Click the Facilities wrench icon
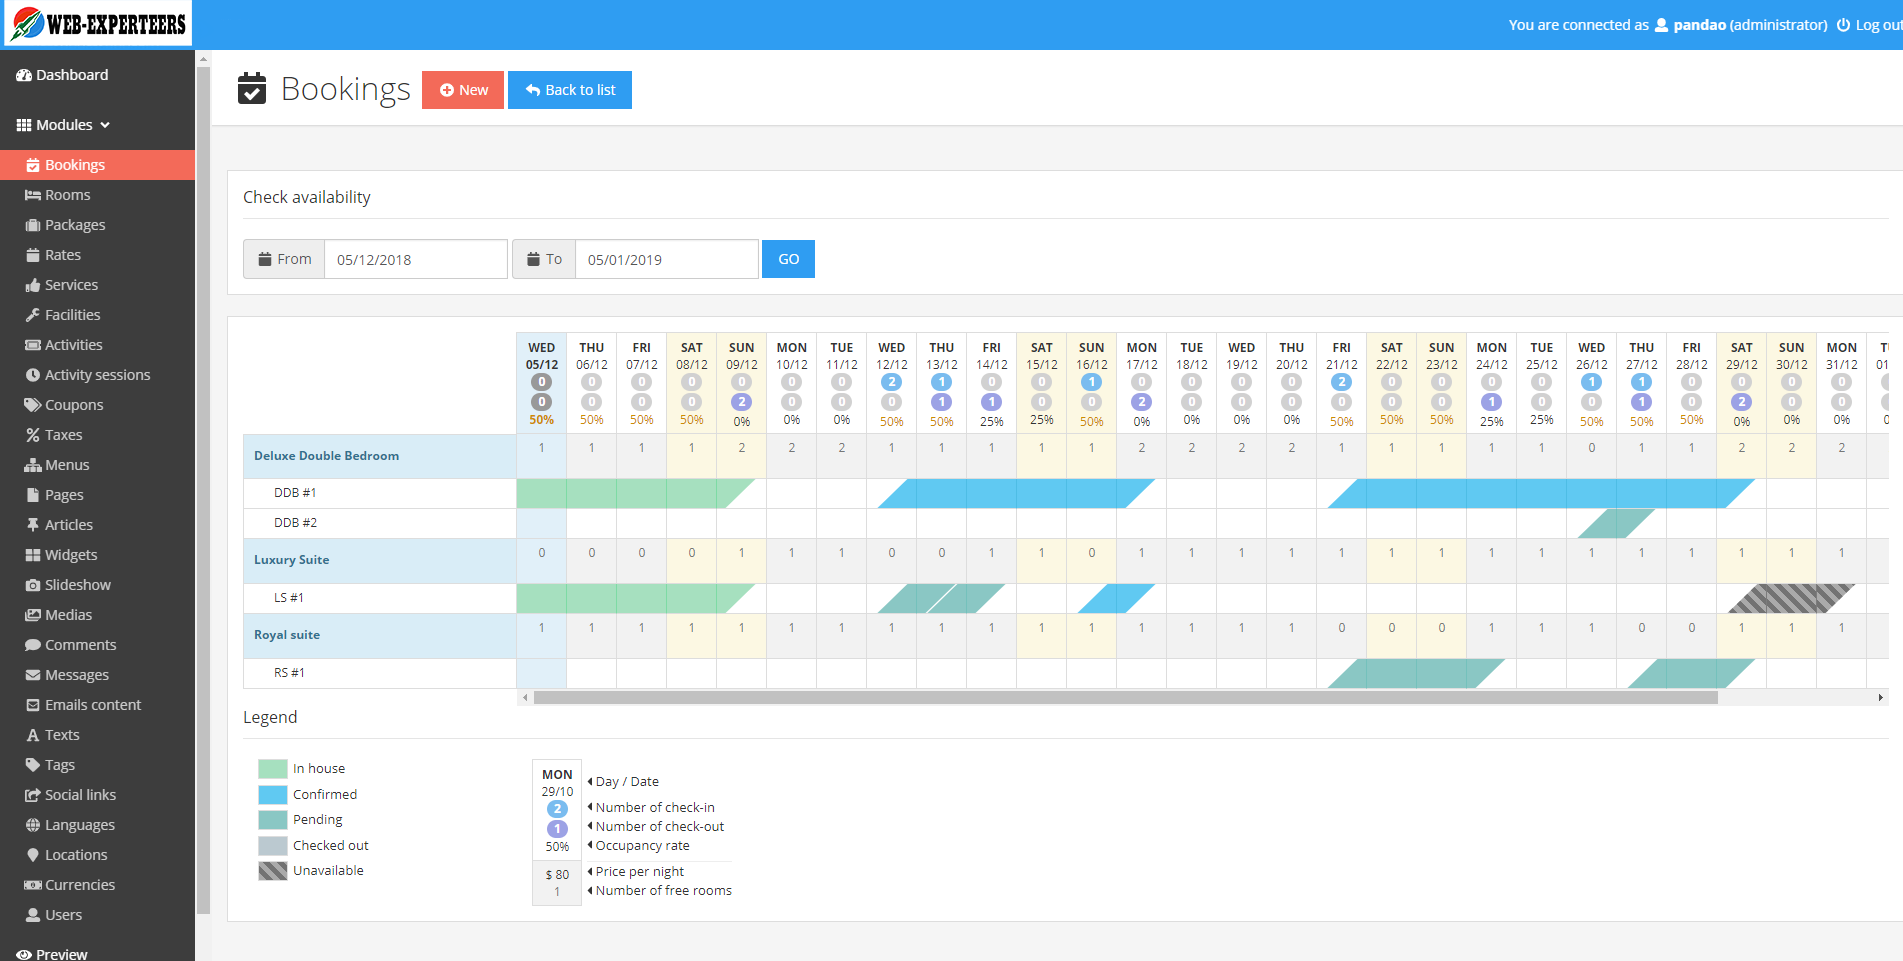The width and height of the screenshot is (1903, 961). 33,315
